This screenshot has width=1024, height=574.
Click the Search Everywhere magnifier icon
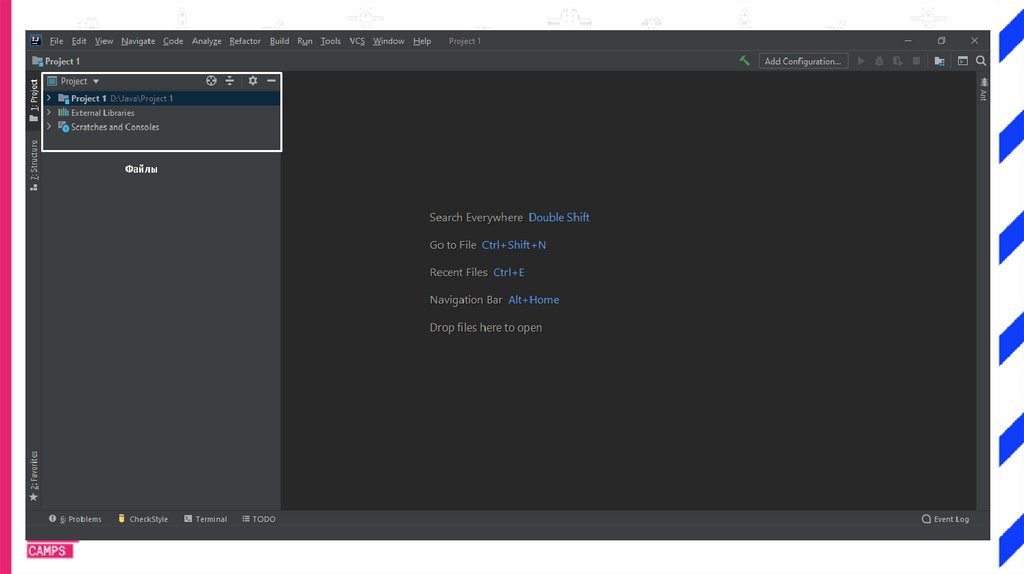click(981, 61)
